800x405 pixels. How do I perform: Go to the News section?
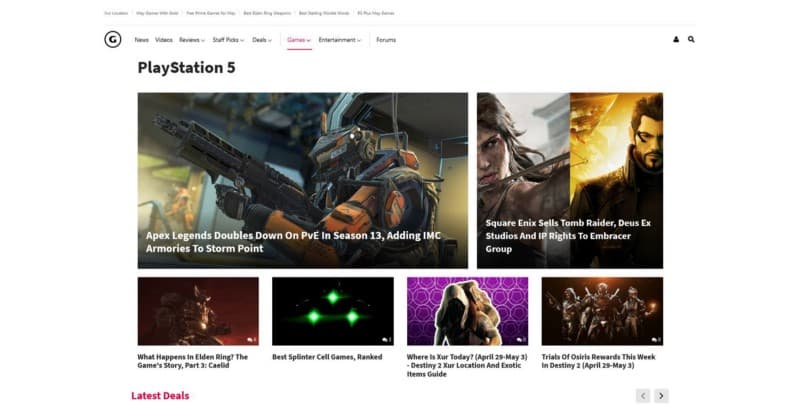coord(141,40)
